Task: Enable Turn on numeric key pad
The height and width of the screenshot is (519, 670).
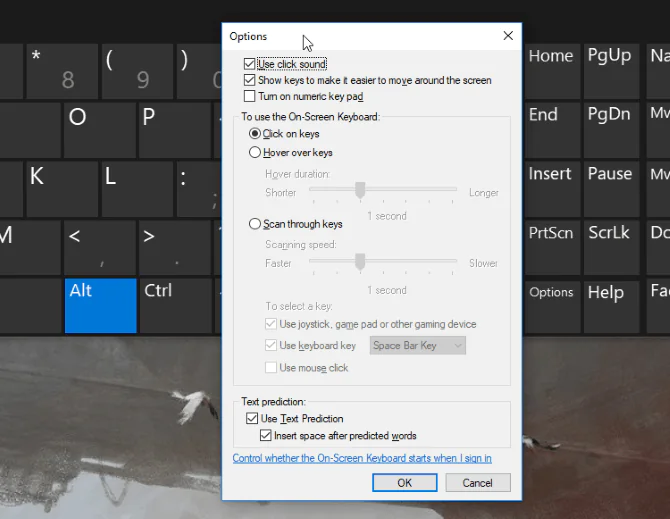Action: click(x=250, y=96)
